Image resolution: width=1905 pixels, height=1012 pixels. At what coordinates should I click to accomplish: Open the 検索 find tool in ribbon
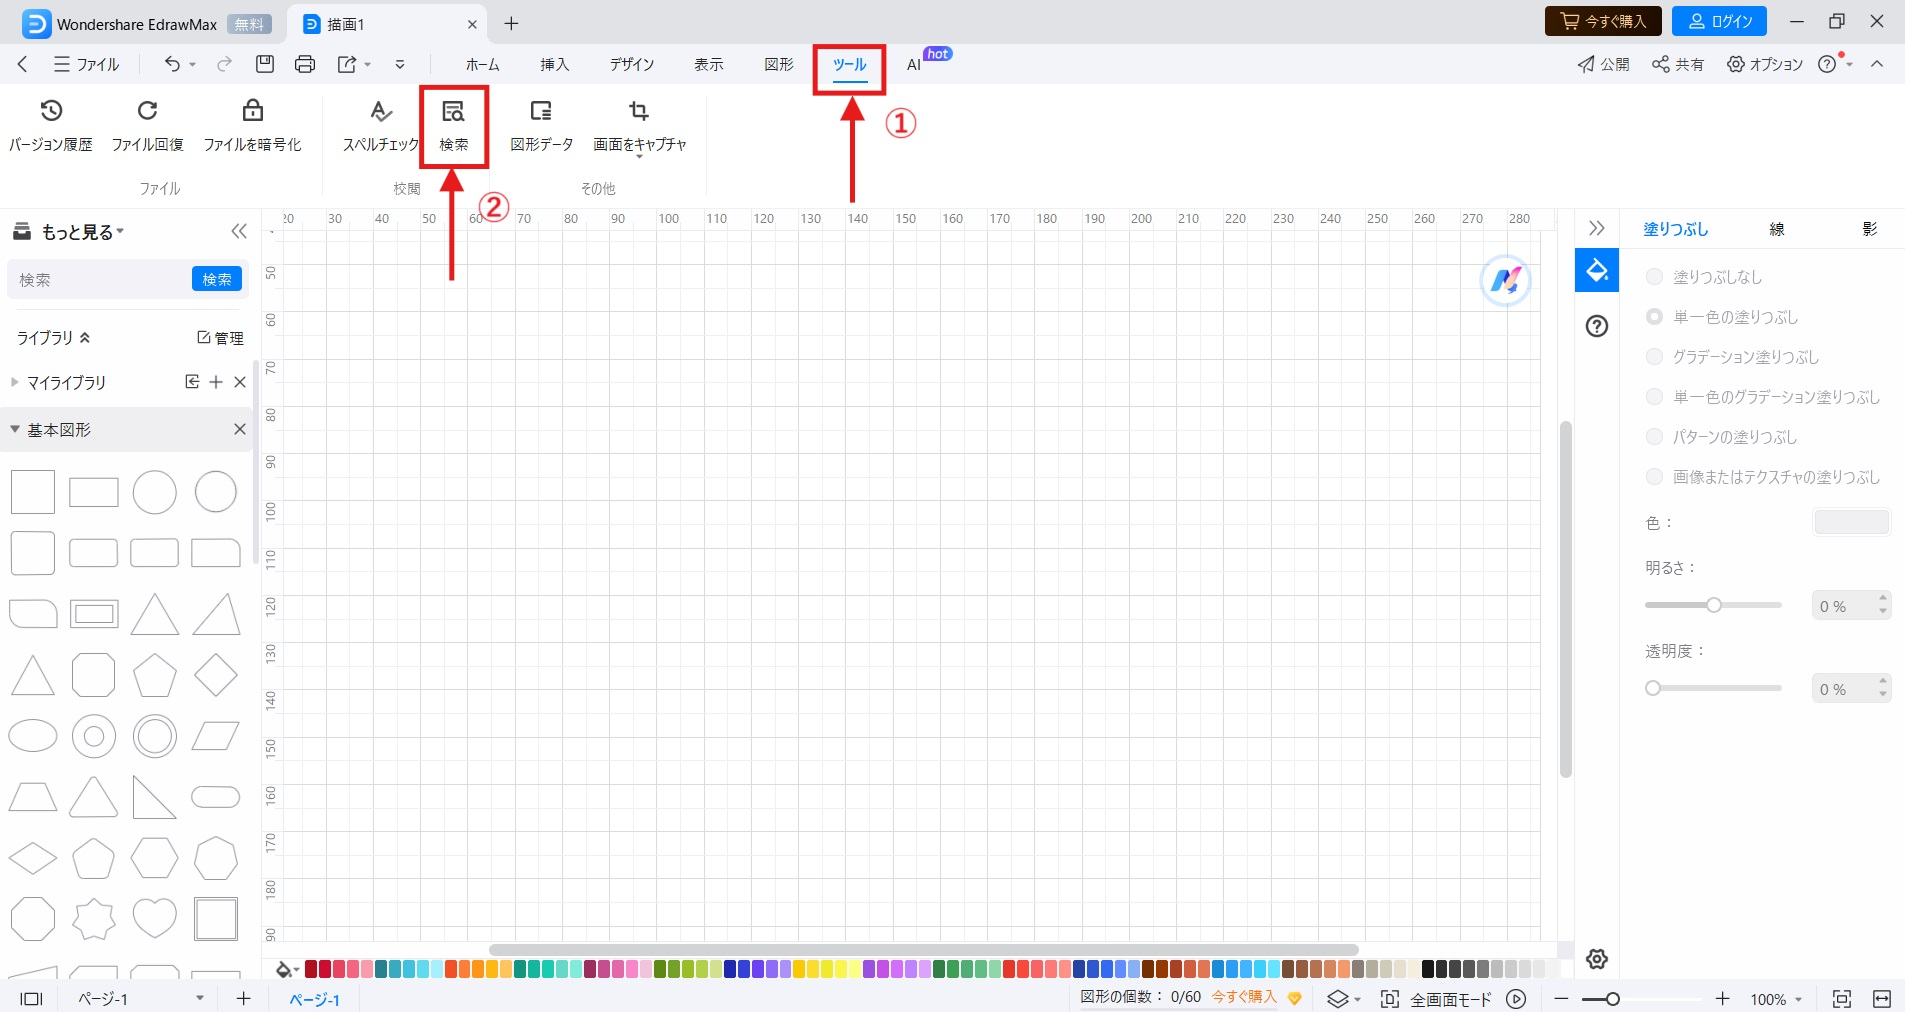coord(454,125)
